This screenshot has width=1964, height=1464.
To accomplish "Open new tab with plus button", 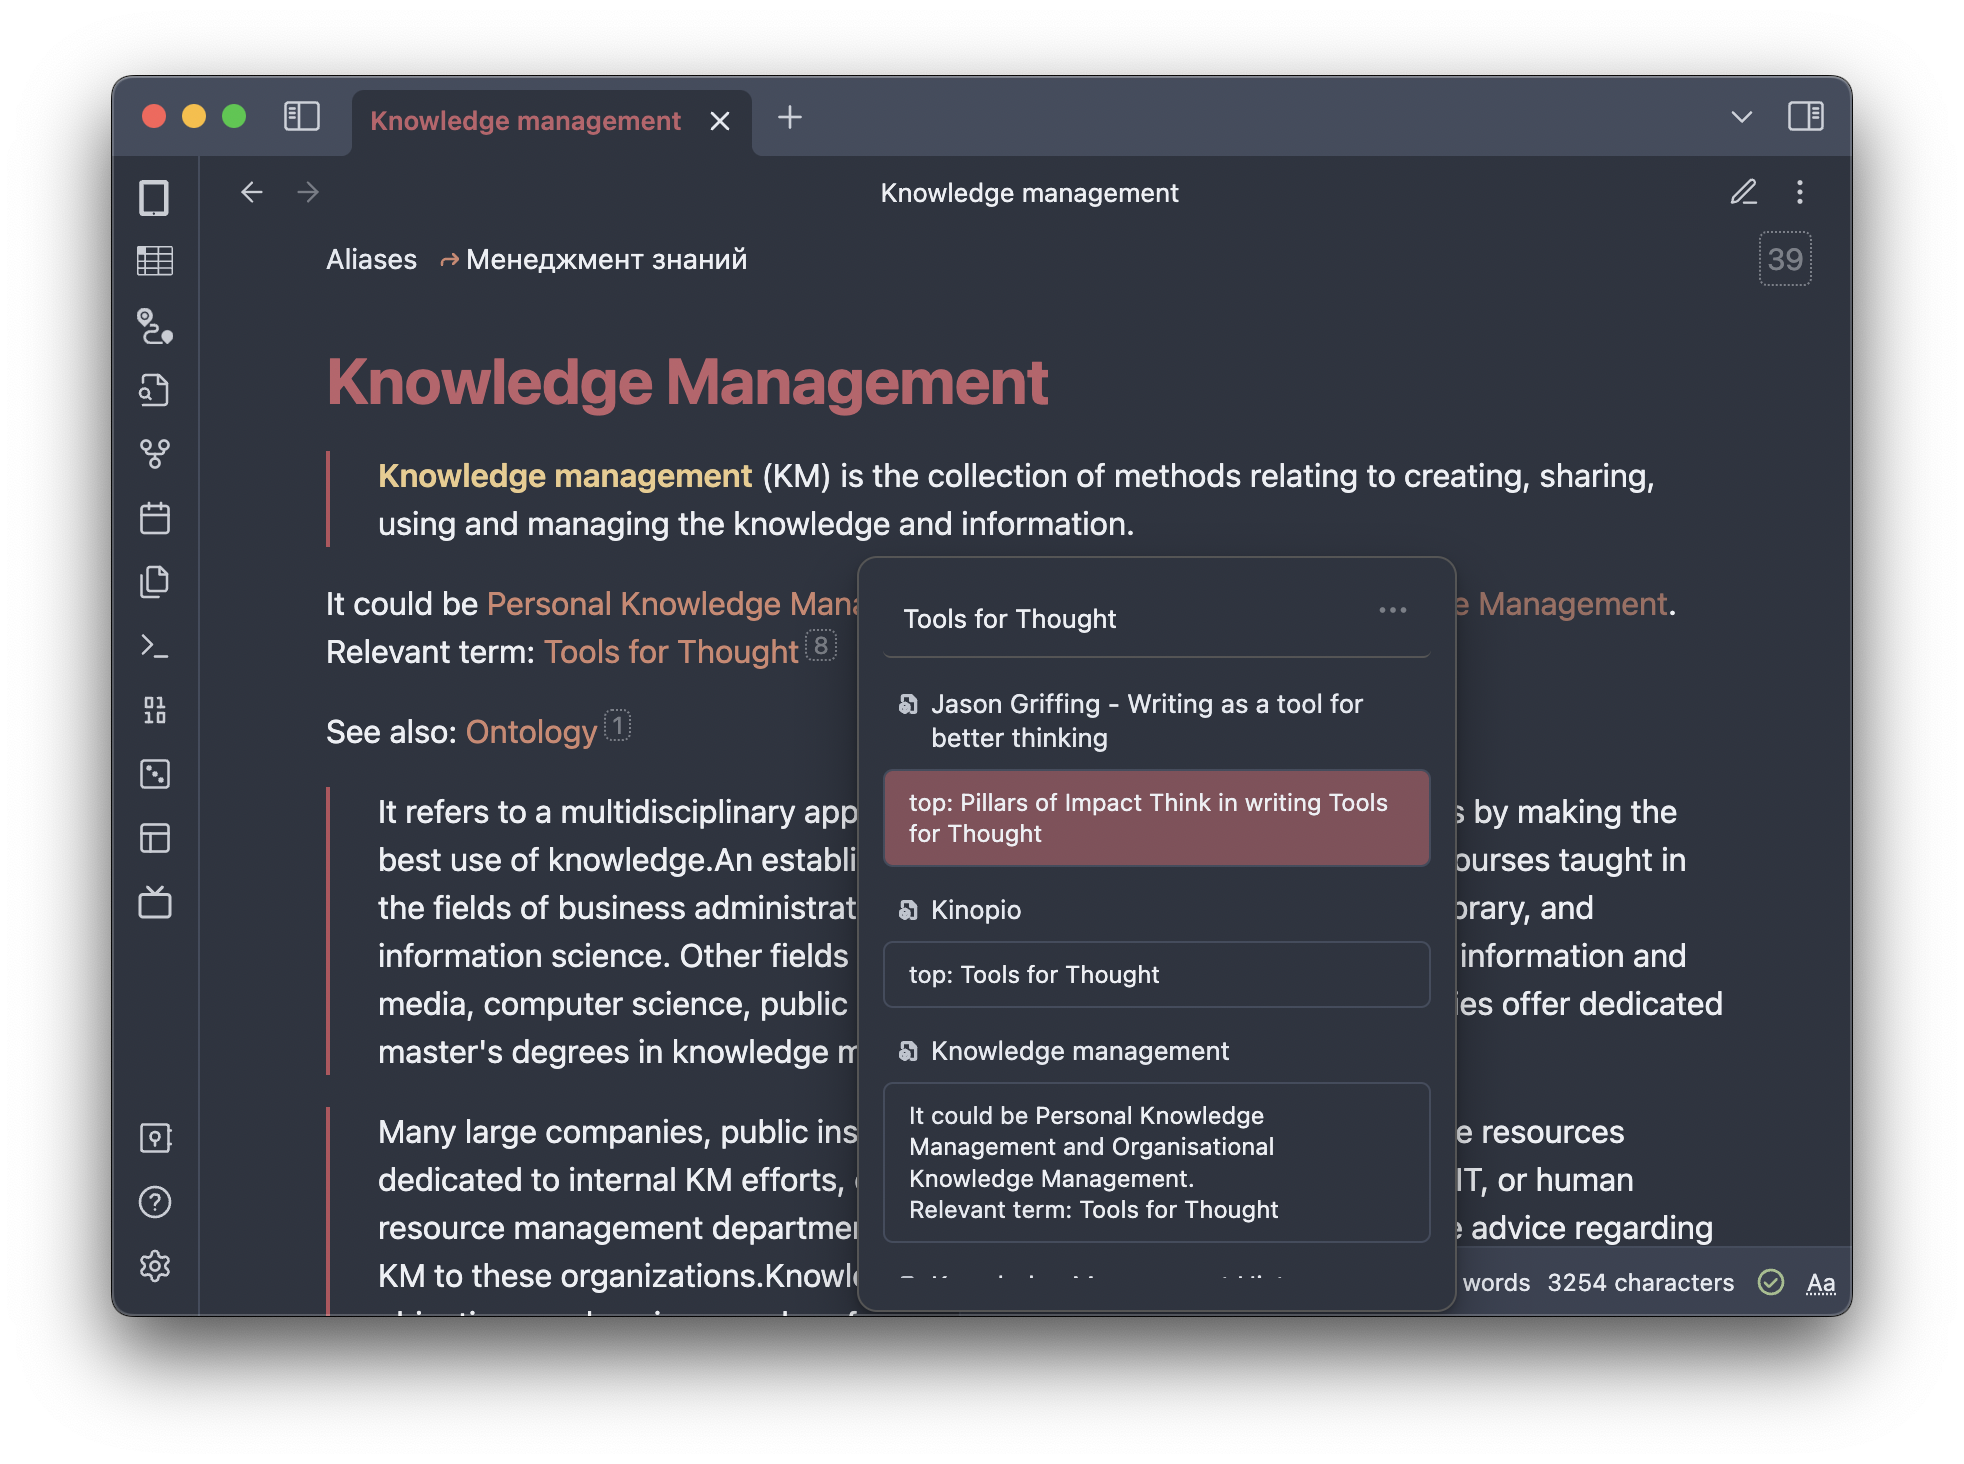I will 790,117.
